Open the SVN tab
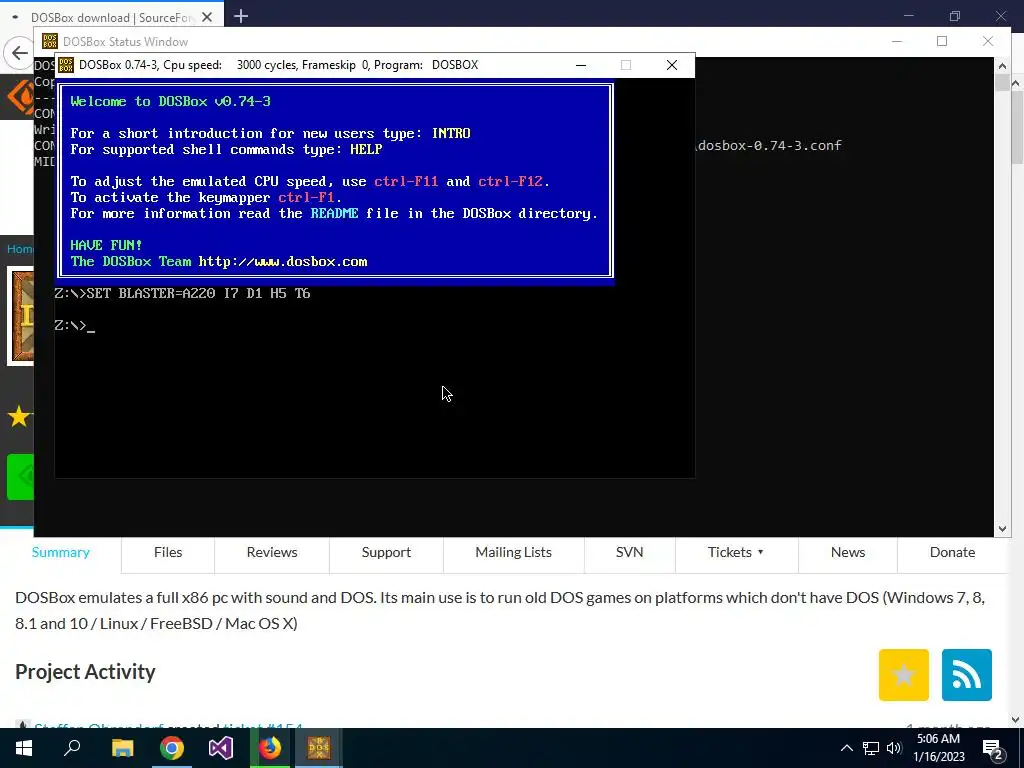The image size is (1024, 768). tap(630, 552)
